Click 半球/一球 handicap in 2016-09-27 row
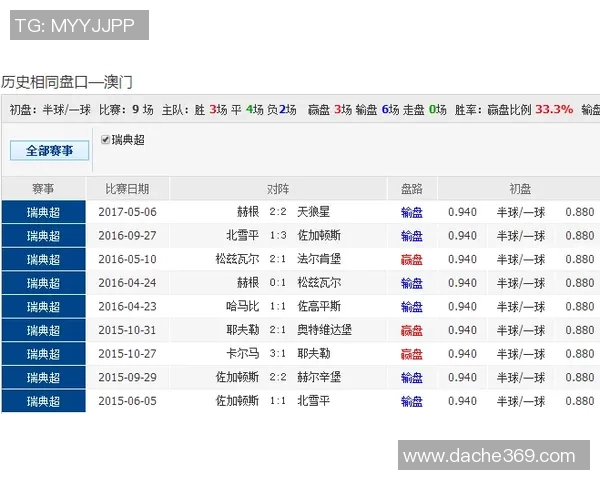600x480 pixels. [x=520, y=236]
